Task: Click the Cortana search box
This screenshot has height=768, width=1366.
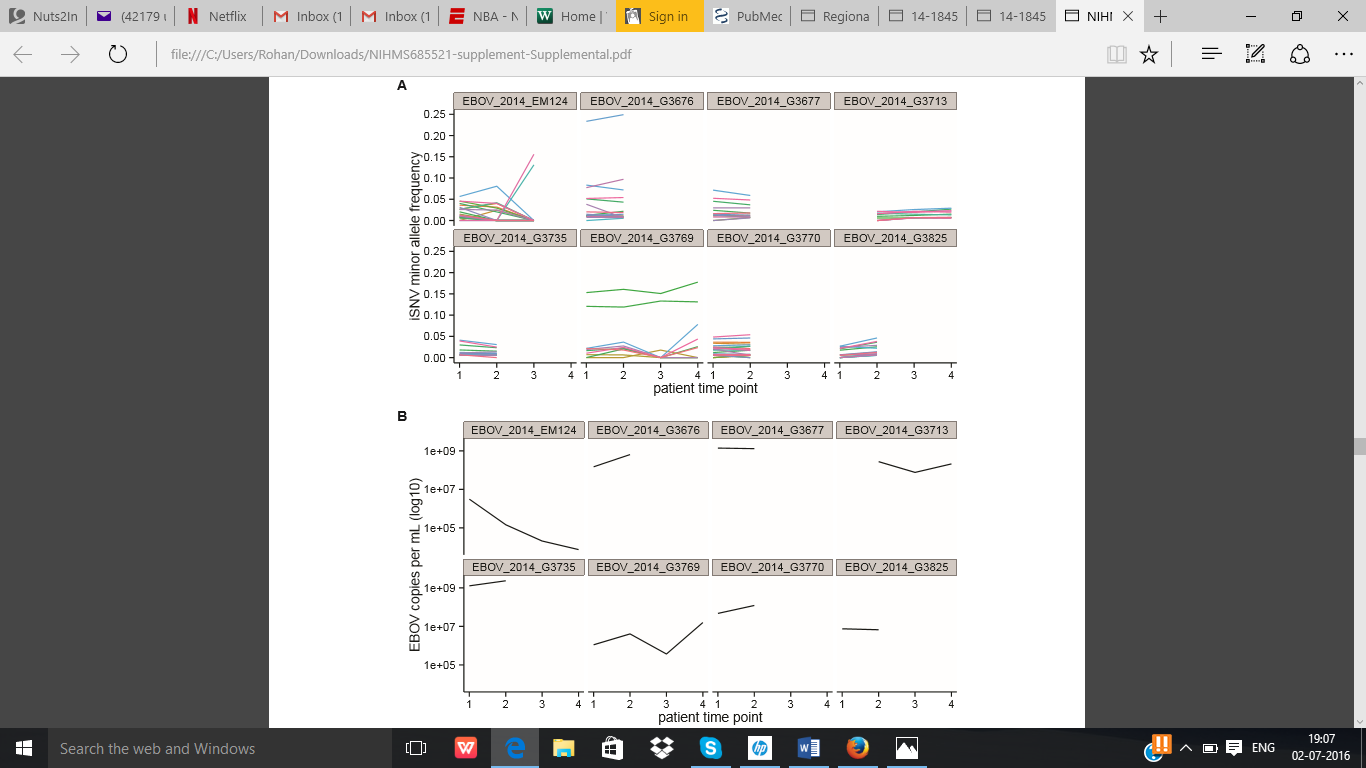Action: coord(219,748)
